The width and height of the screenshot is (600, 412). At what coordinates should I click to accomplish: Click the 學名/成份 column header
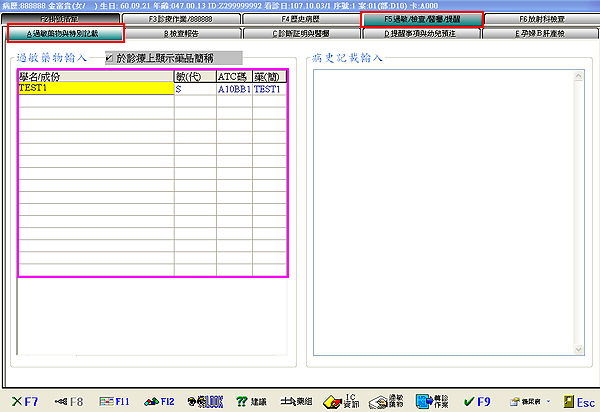(95, 76)
